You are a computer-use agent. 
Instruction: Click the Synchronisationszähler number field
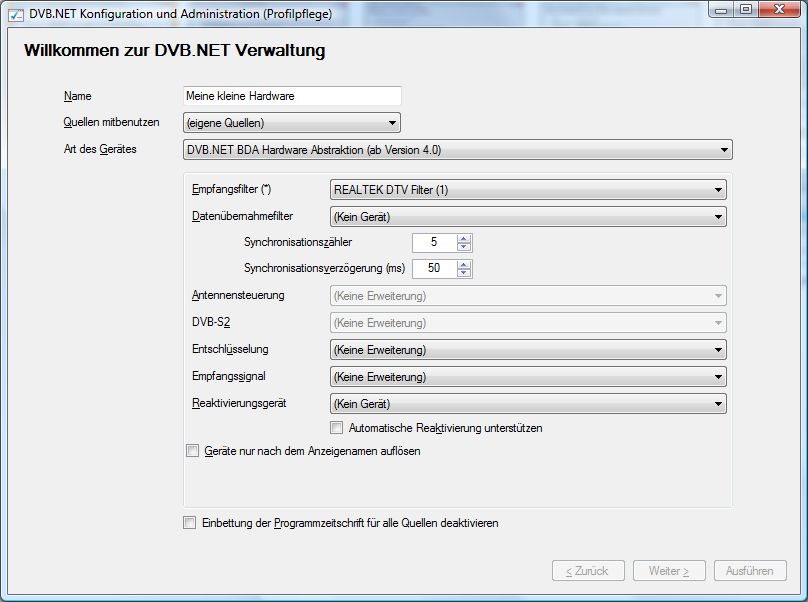point(434,242)
